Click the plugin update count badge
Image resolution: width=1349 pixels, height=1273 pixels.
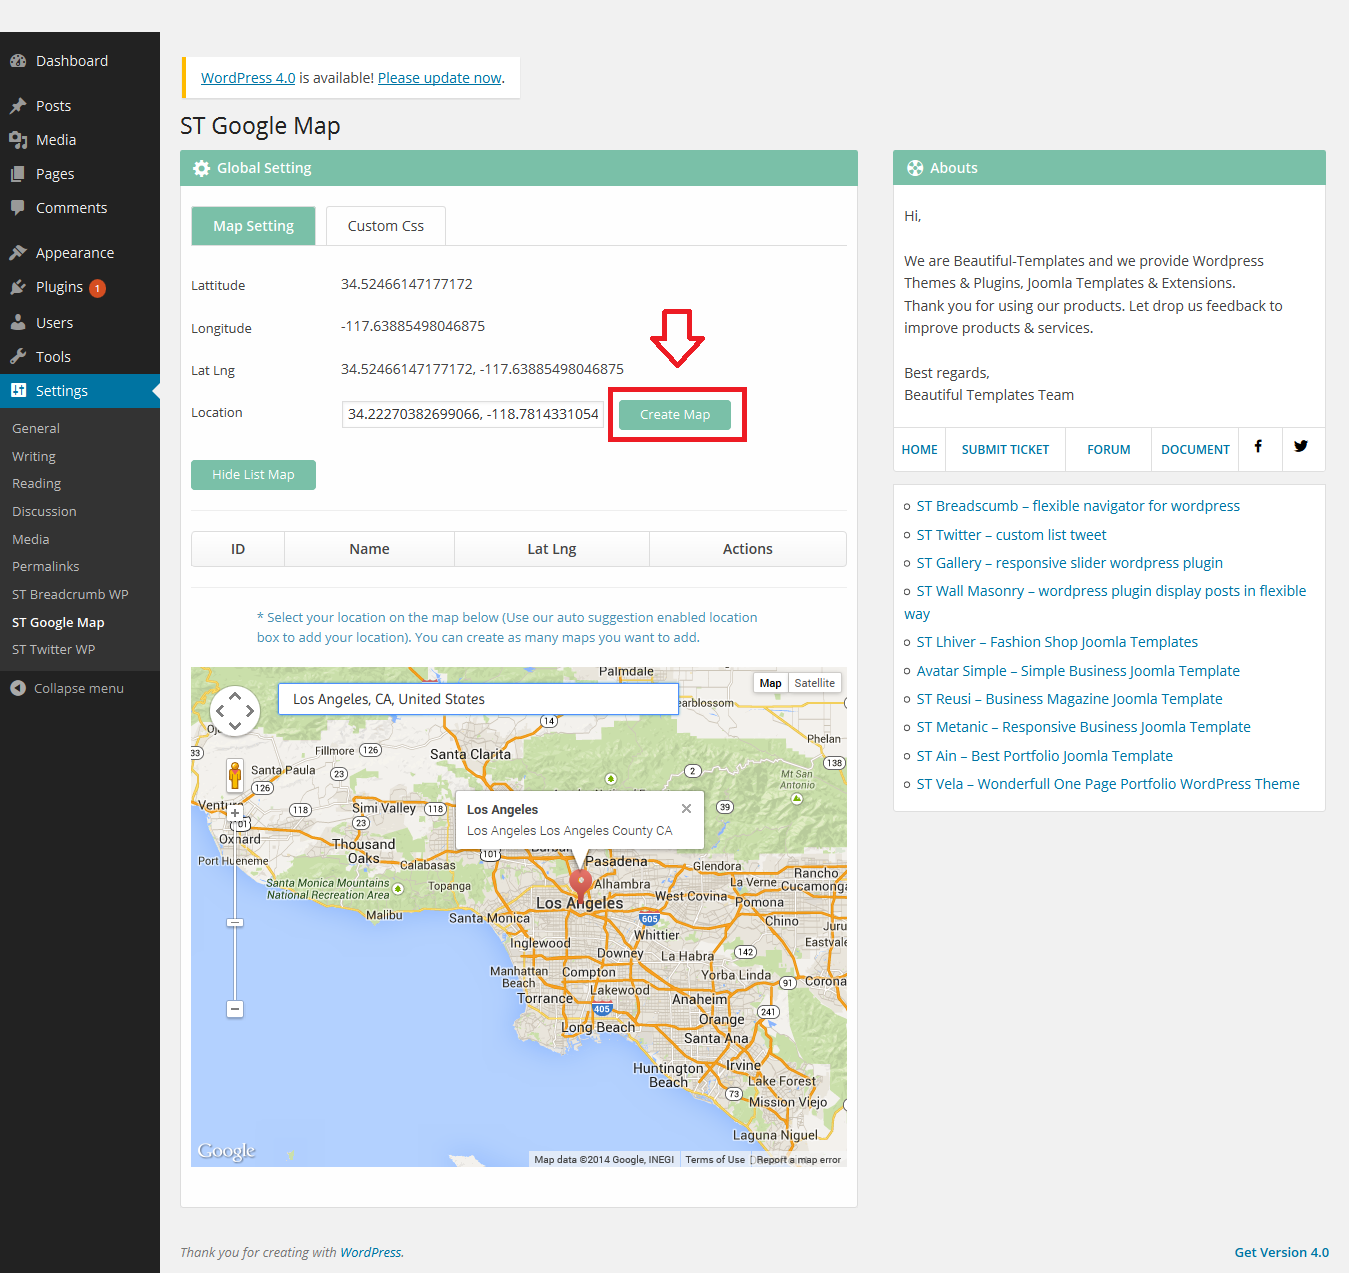[97, 288]
